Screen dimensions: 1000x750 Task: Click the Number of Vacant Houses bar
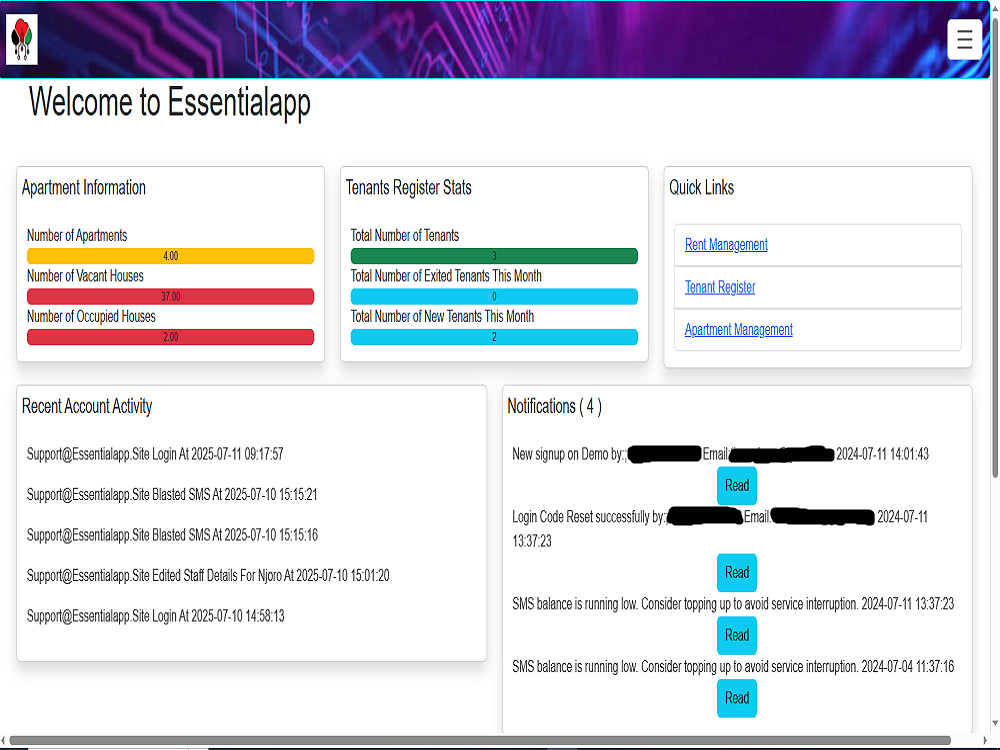click(x=170, y=297)
